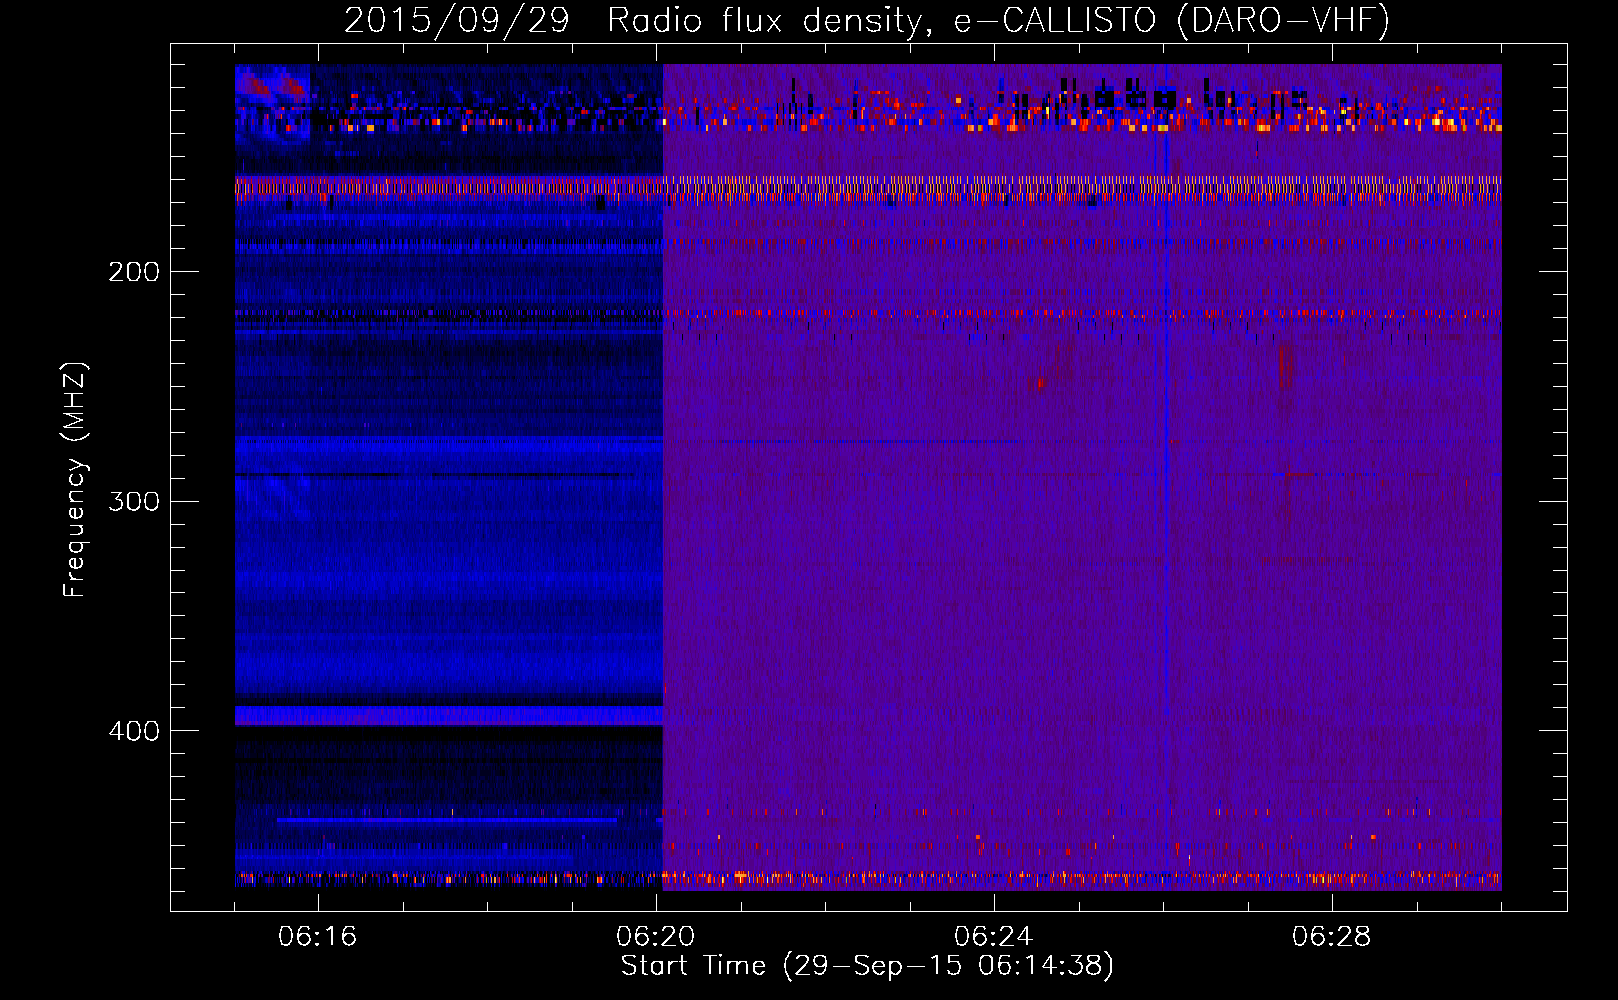Click the 06:28 time tick label

coord(1332,937)
